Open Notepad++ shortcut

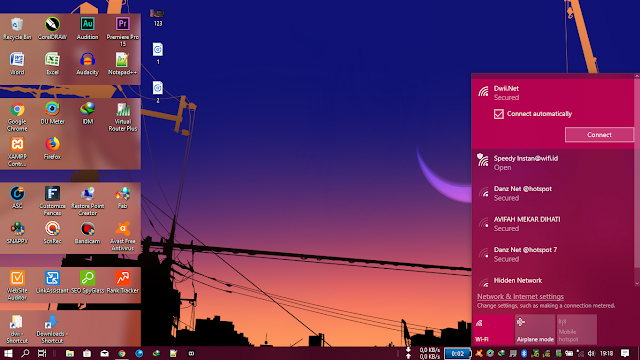click(x=122, y=64)
